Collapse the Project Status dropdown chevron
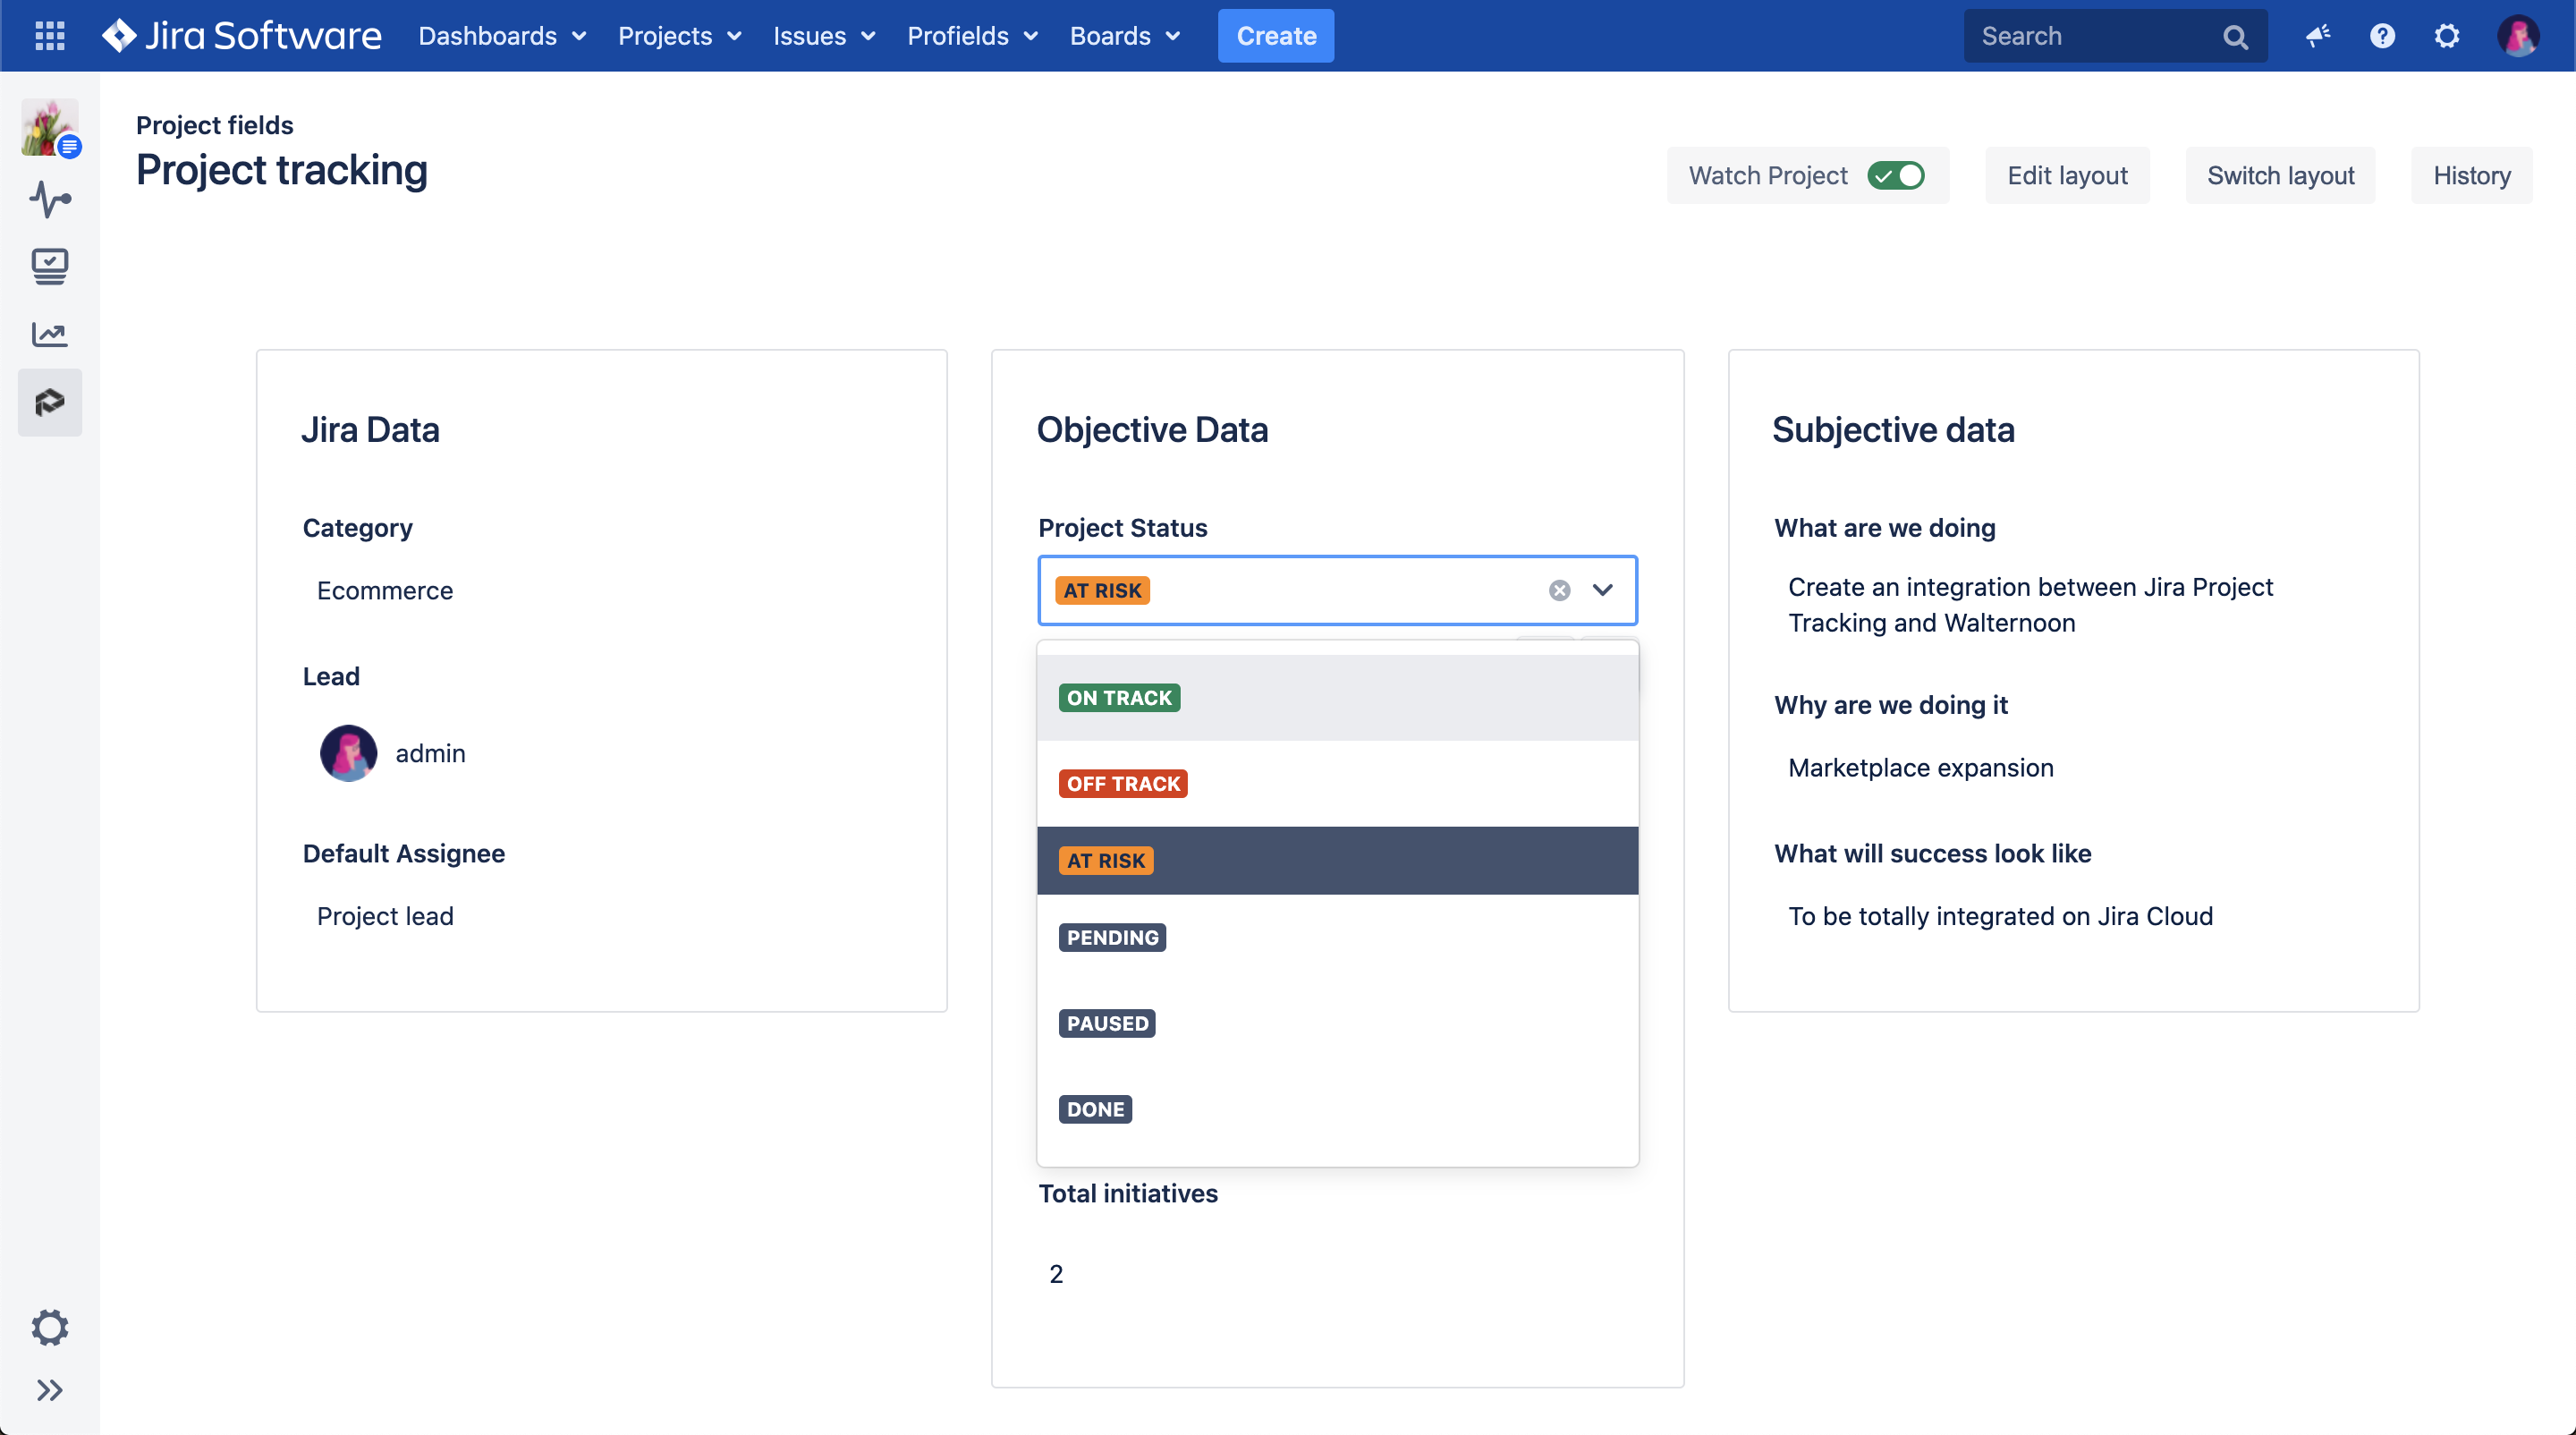The image size is (2576, 1435). [1602, 590]
